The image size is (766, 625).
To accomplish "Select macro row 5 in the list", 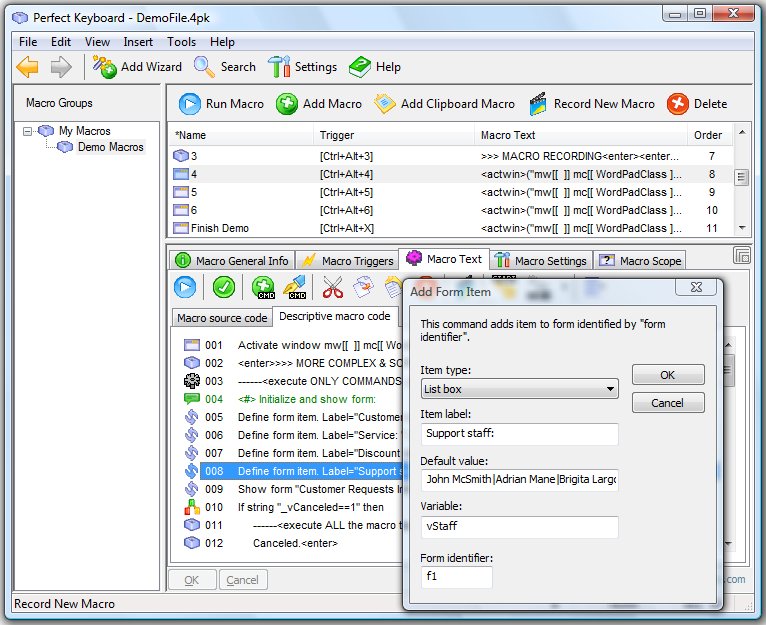I will tap(450, 192).
